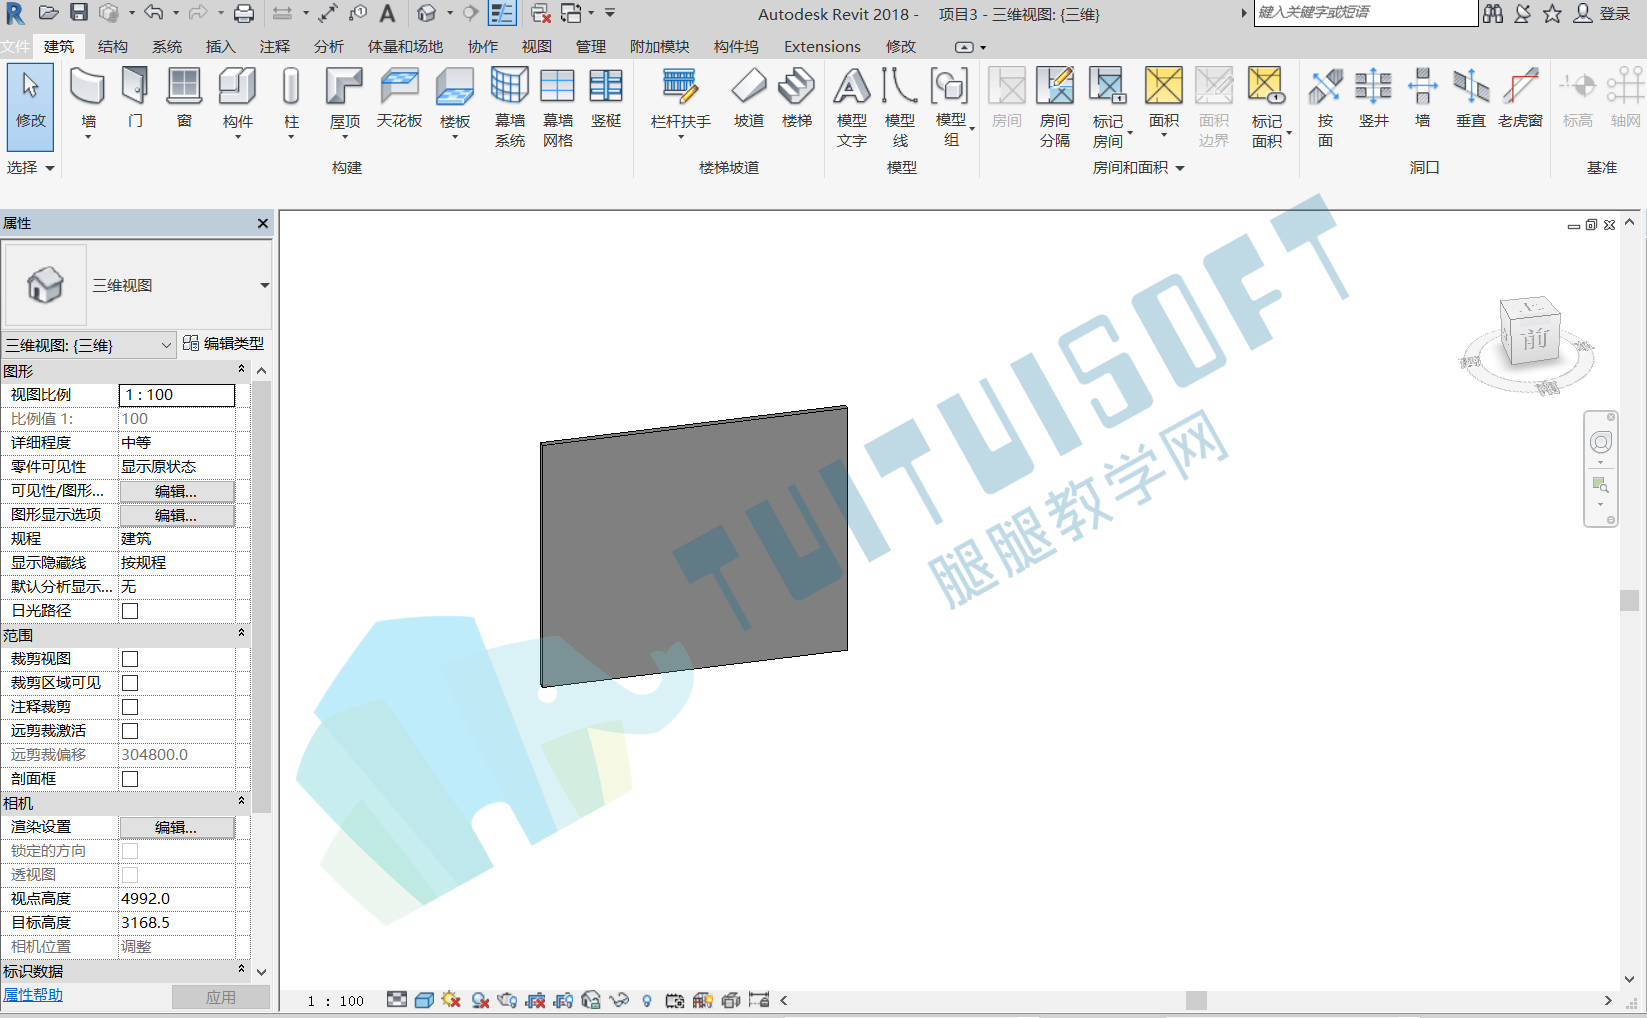The width and height of the screenshot is (1647, 1018).
Task: Collapse the 图形 properties group
Action: pyautogui.click(x=241, y=370)
